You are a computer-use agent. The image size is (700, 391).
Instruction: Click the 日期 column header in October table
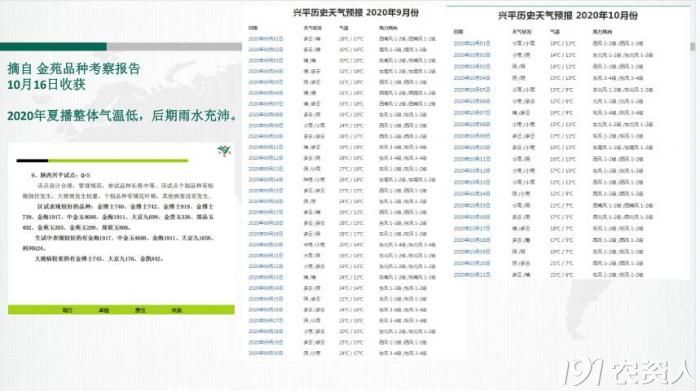(458, 32)
